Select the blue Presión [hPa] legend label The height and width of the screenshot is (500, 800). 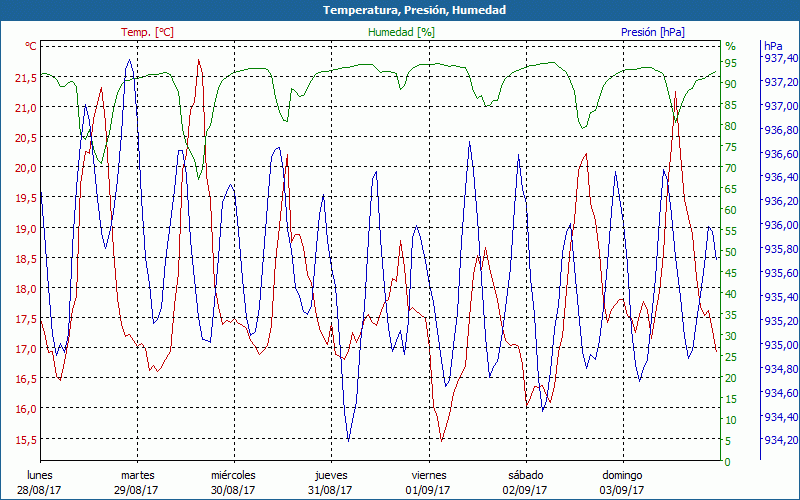[652, 32]
